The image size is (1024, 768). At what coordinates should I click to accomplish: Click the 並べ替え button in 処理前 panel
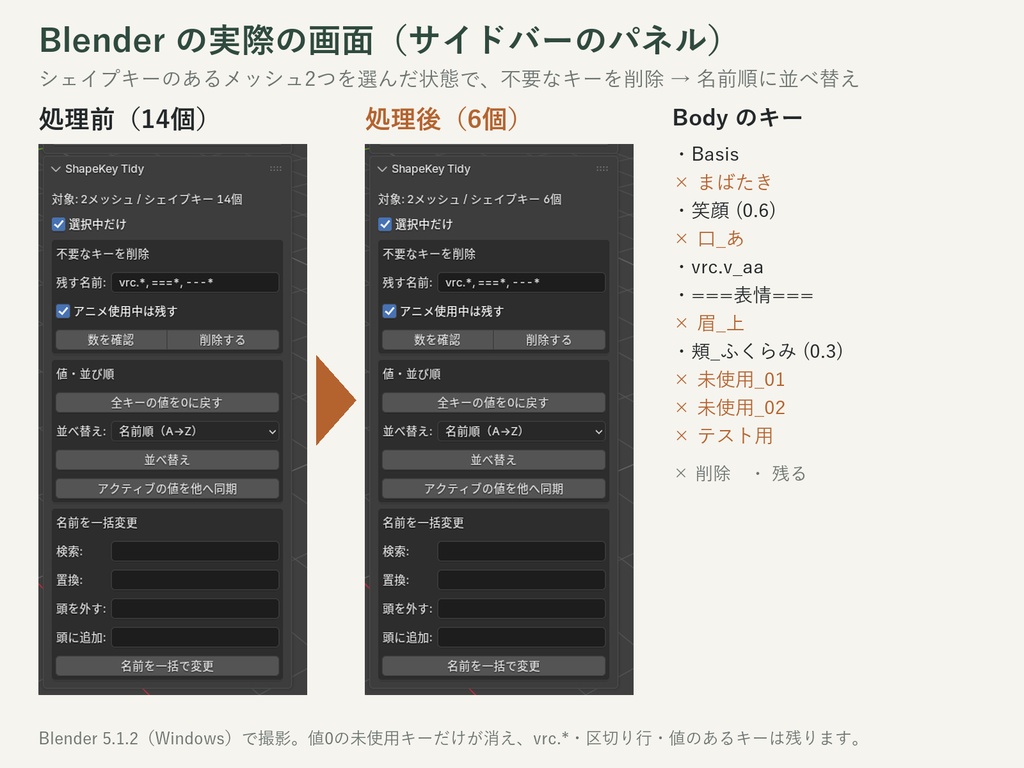click(167, 460)
